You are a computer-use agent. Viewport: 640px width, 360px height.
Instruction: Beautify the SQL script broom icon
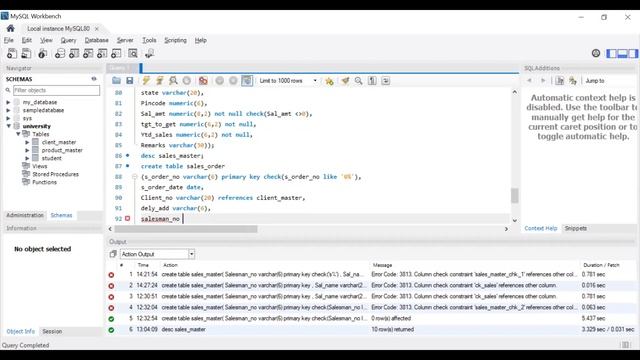pyautogui.click(x=345, y=81)
